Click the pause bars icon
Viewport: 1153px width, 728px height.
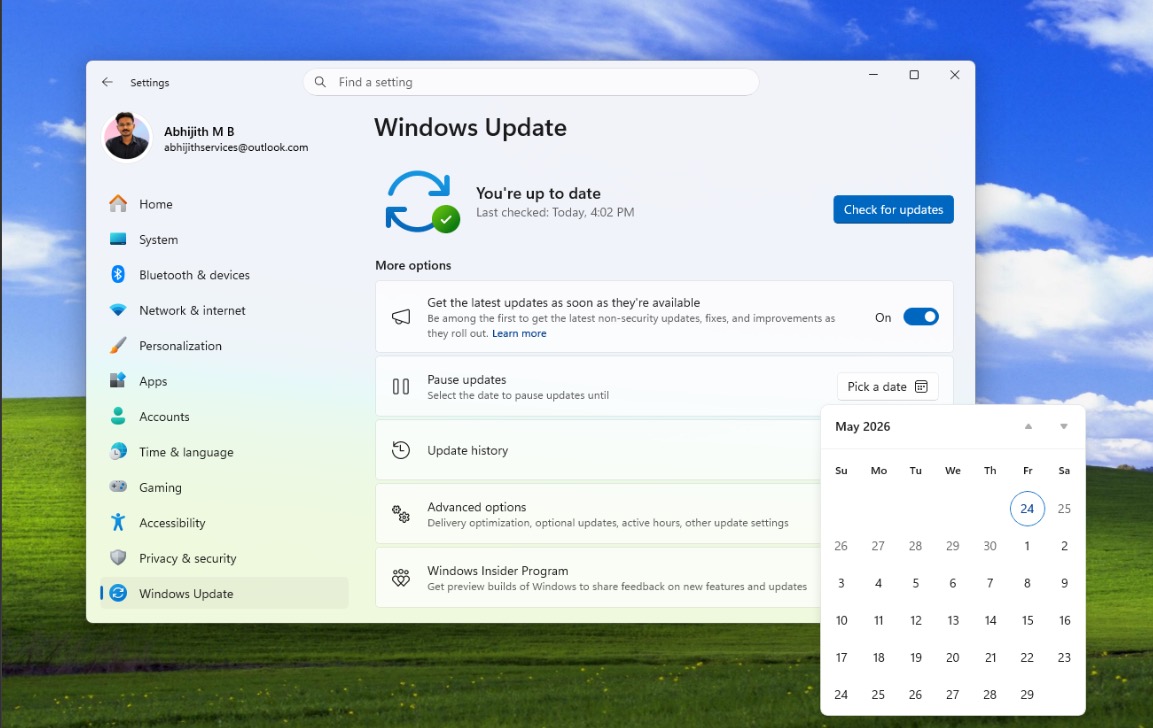click(x=401, y=387)
